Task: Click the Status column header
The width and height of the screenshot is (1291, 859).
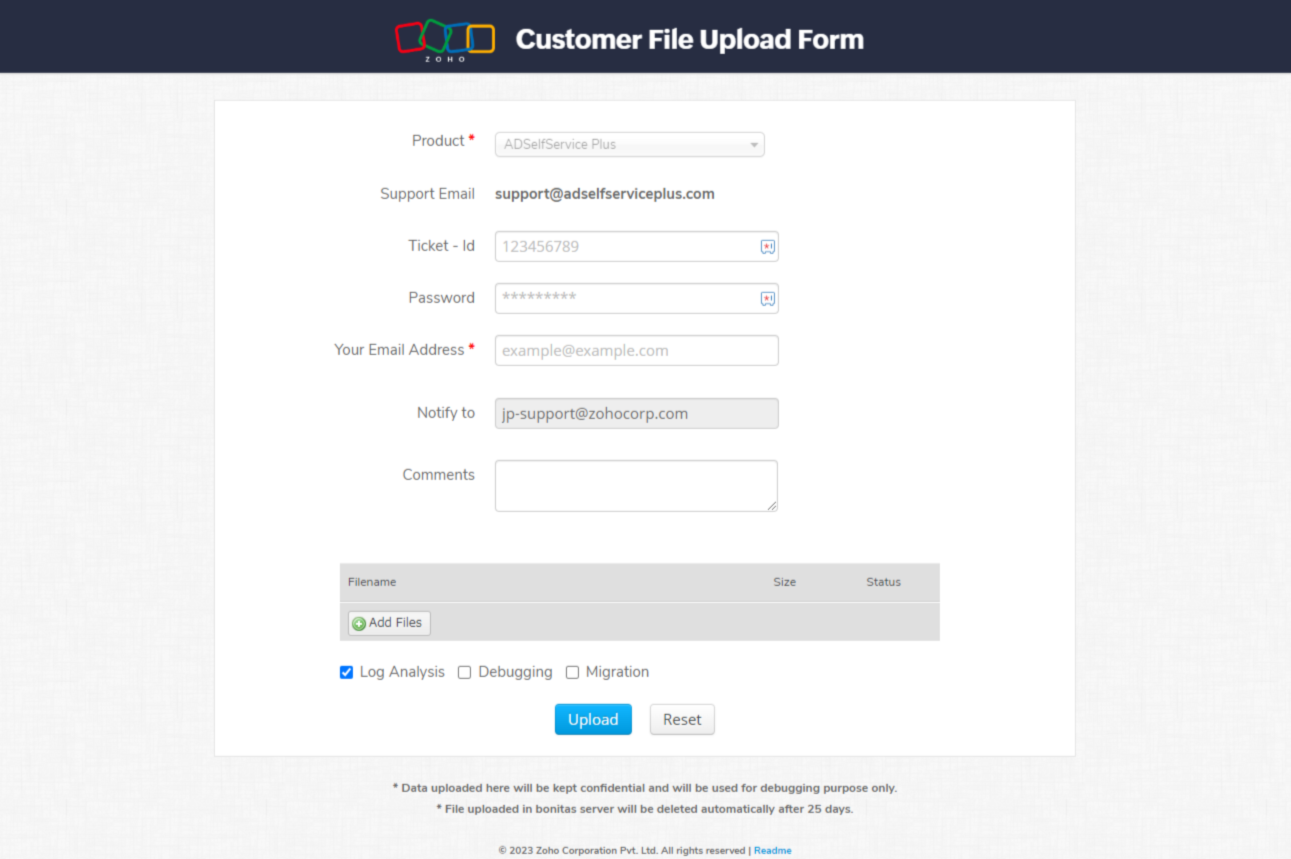Action: pyautogui.click(x=883, y=582)
